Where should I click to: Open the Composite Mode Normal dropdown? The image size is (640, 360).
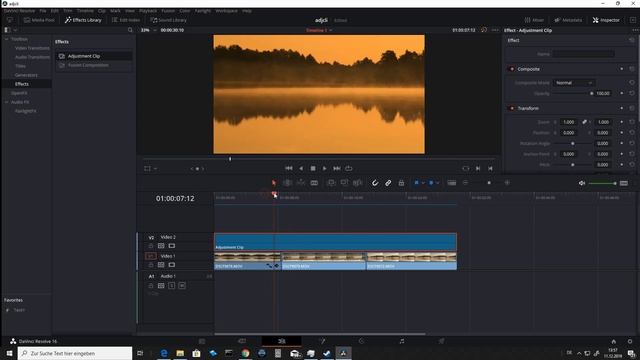(573, 83)
